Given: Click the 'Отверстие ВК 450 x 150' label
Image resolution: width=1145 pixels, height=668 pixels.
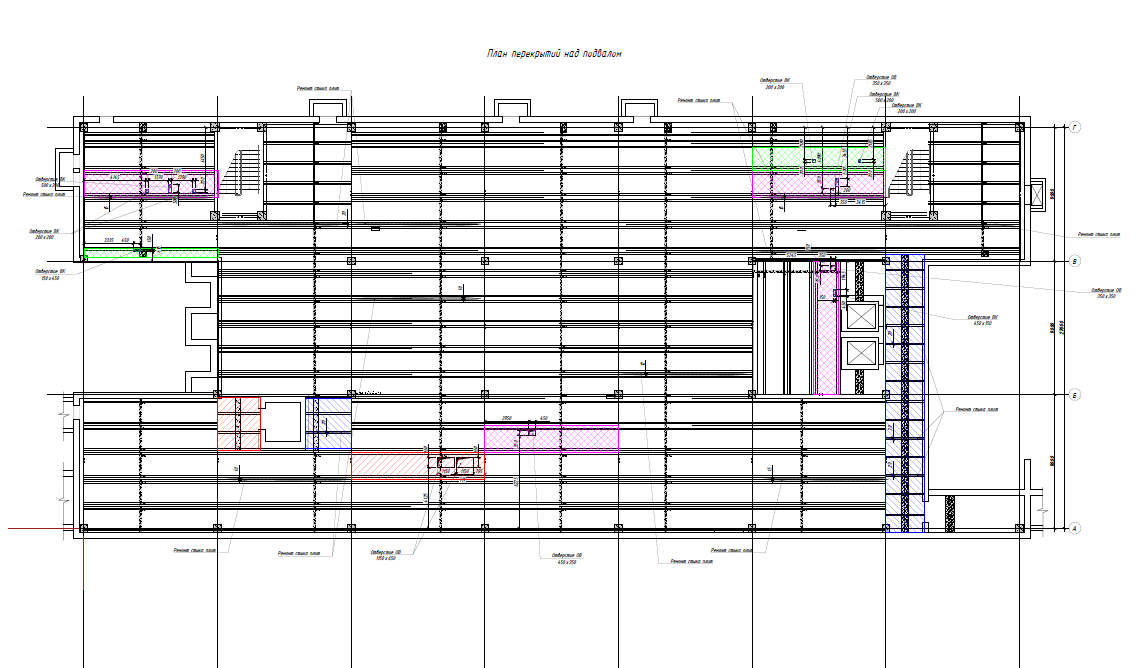Looking at the screenshot, I should coord(981,320).
